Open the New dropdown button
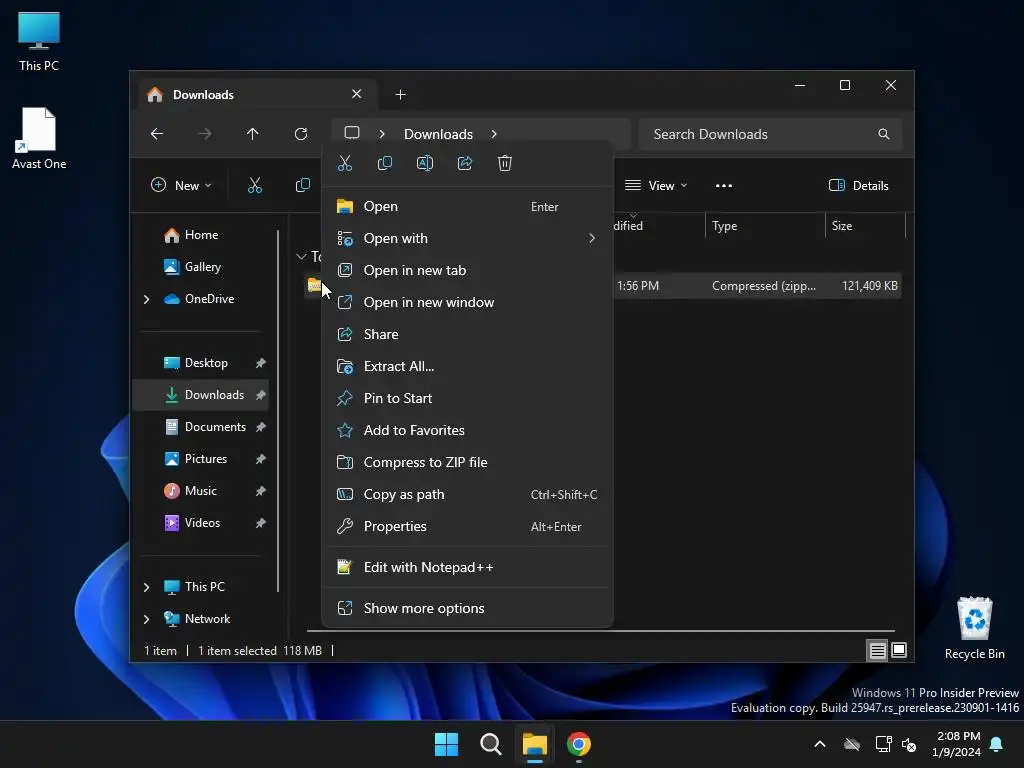The height and width of the screenshot is (768, 1024). click(181, 185)
